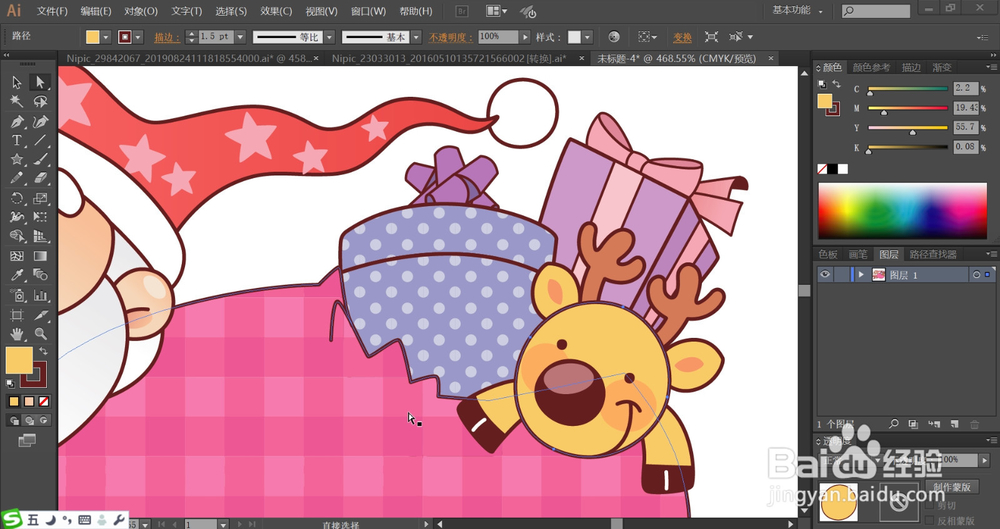This screenshot has width=1000, height=529.
Task: Click 描边 link in control bar
Action: [x=167, y=38]
